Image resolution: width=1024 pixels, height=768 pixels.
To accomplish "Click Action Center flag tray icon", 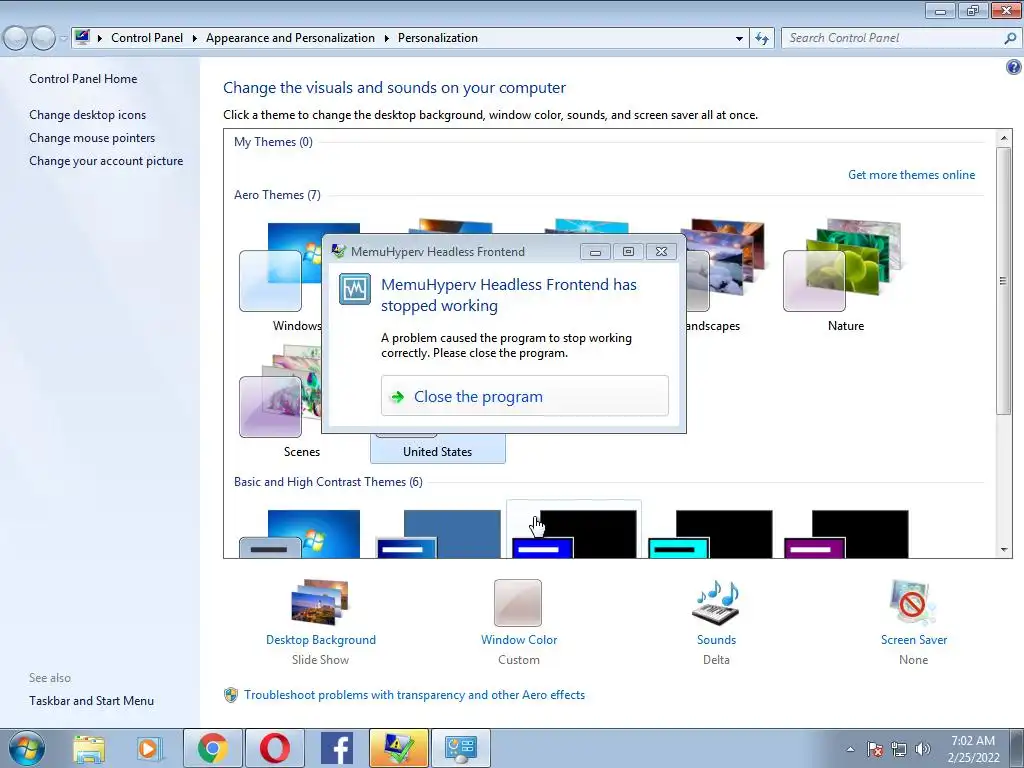I will (874, 749).
